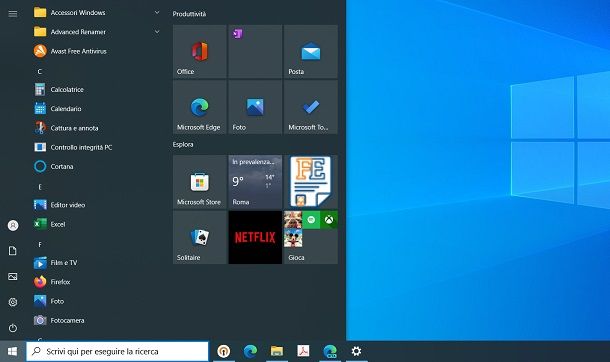Click the taskbar search box
Screen dimensions: 610x362
click(x=117, y=352)
